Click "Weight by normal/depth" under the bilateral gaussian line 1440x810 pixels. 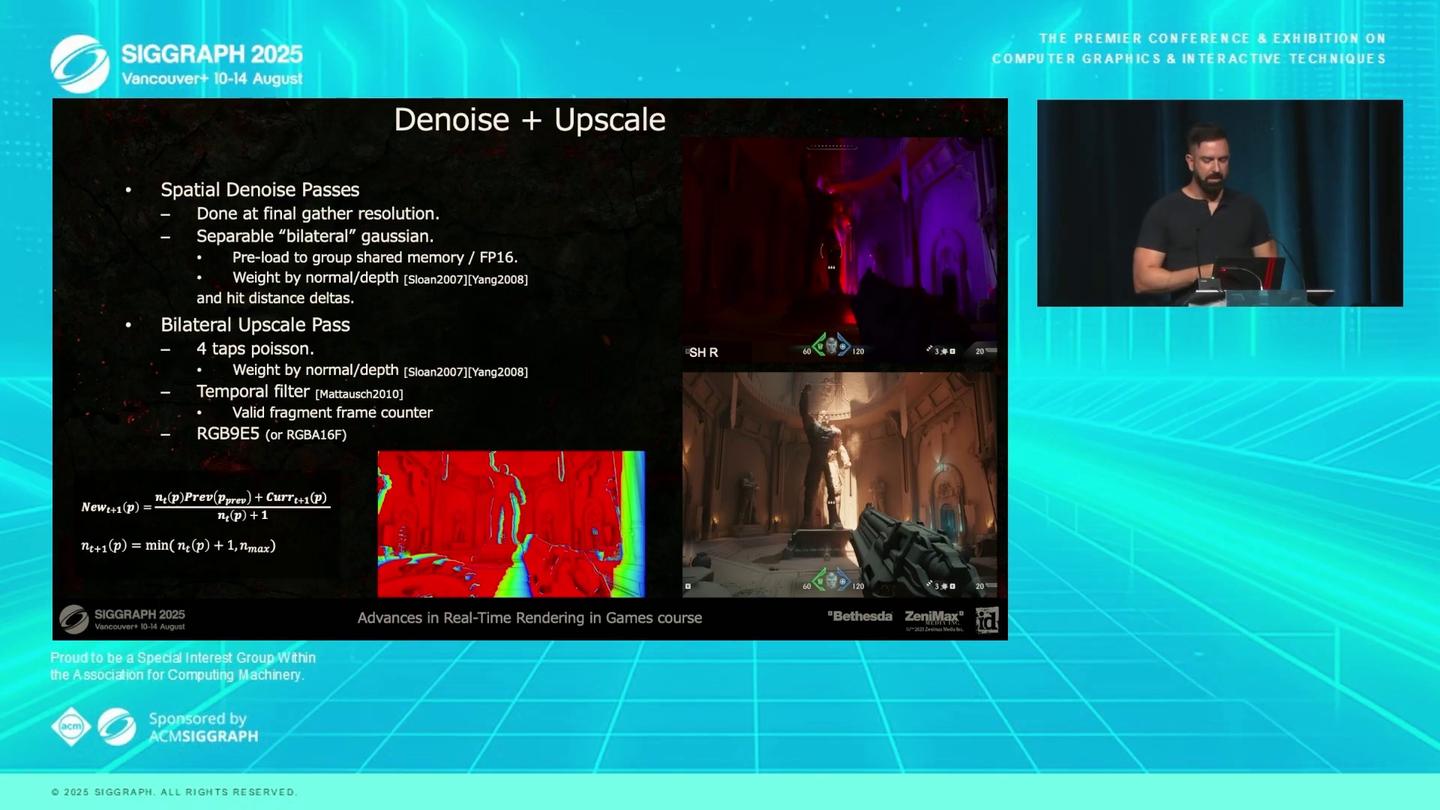(x=315, y=278)
